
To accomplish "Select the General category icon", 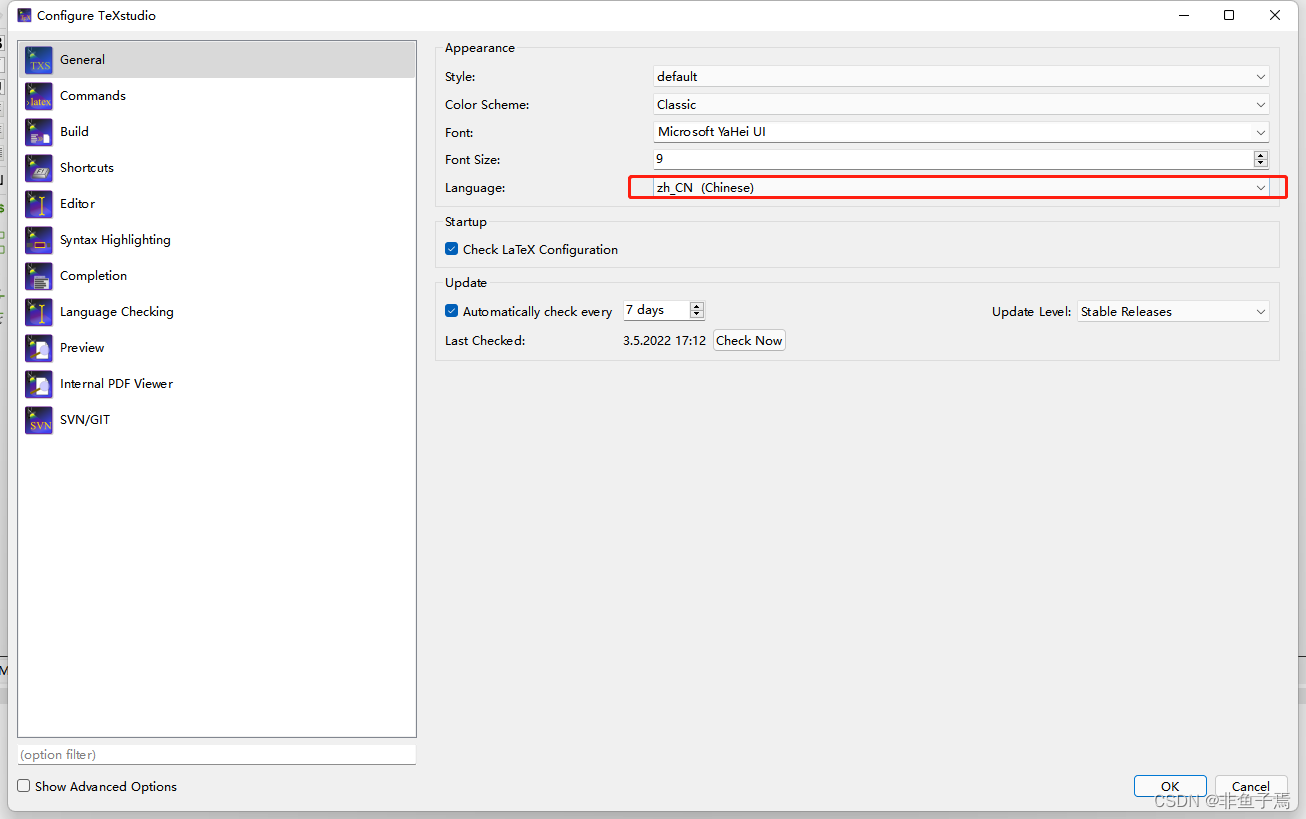I will (x=39, y=60).
